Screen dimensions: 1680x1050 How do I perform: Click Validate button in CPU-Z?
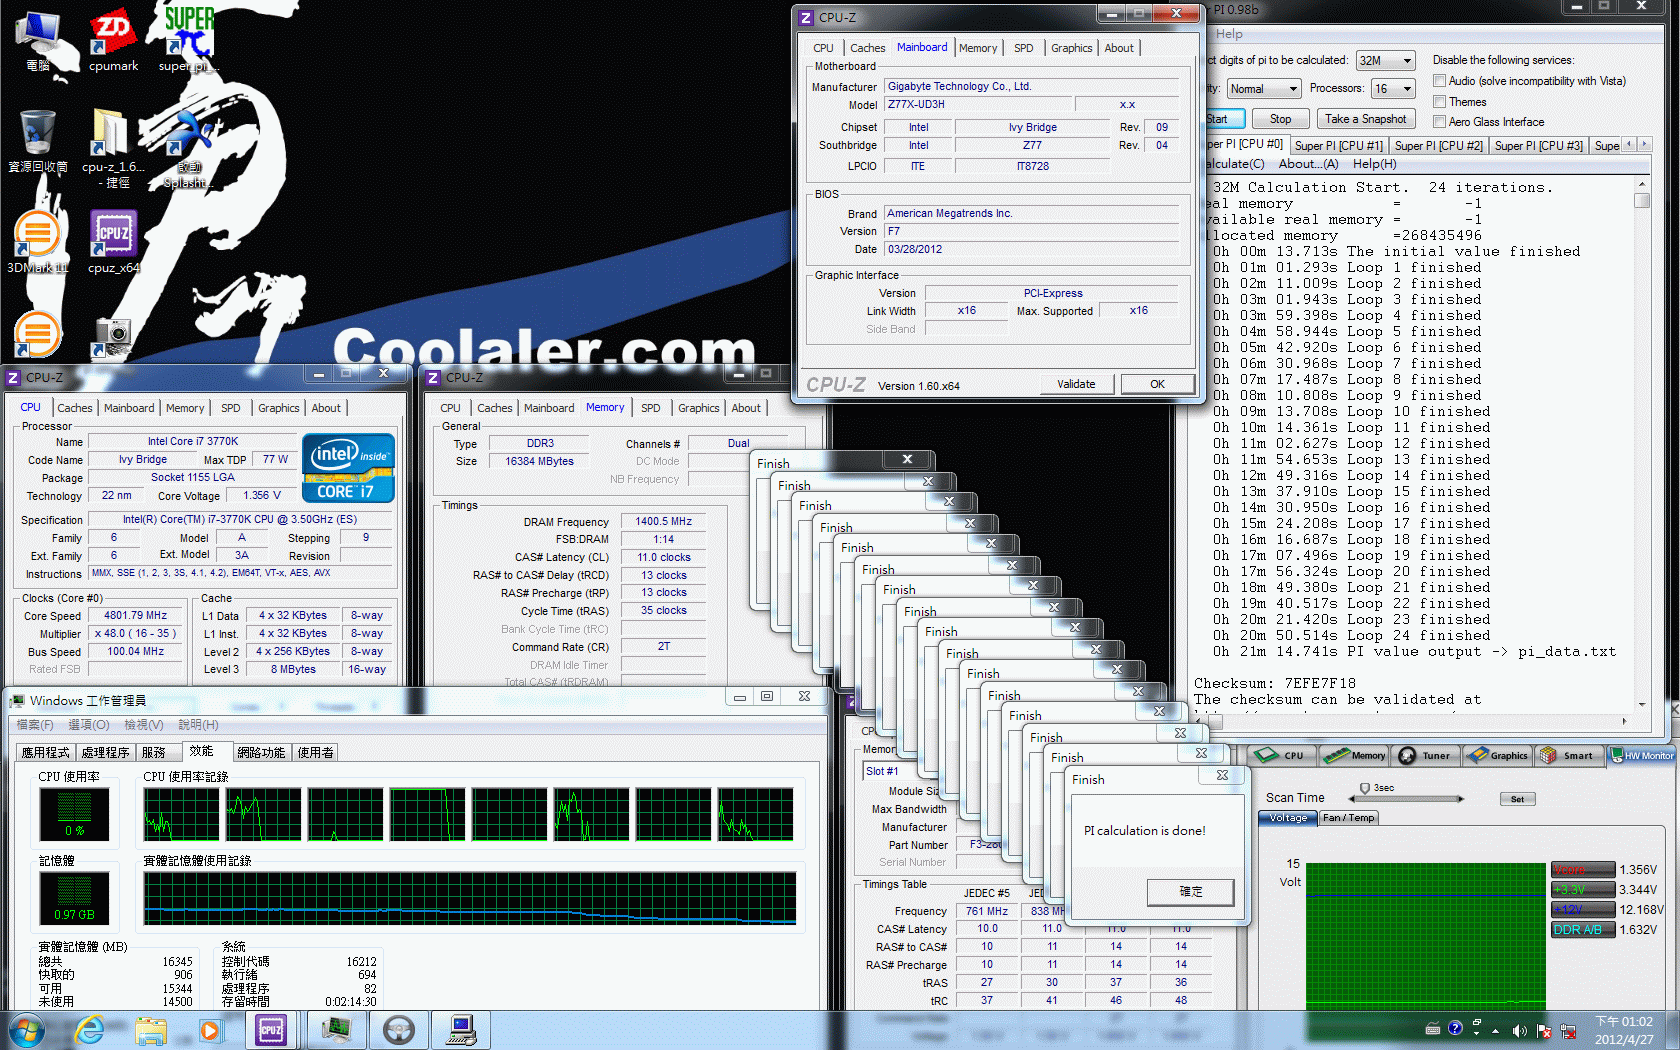(x=1076, y=384)
